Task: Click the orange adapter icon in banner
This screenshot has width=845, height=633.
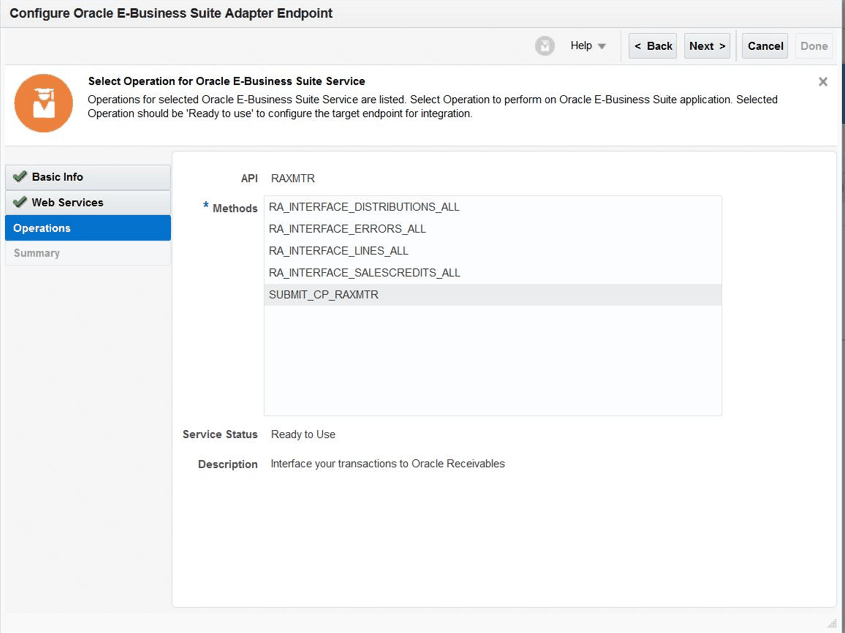Action: (x=43, y=103)
